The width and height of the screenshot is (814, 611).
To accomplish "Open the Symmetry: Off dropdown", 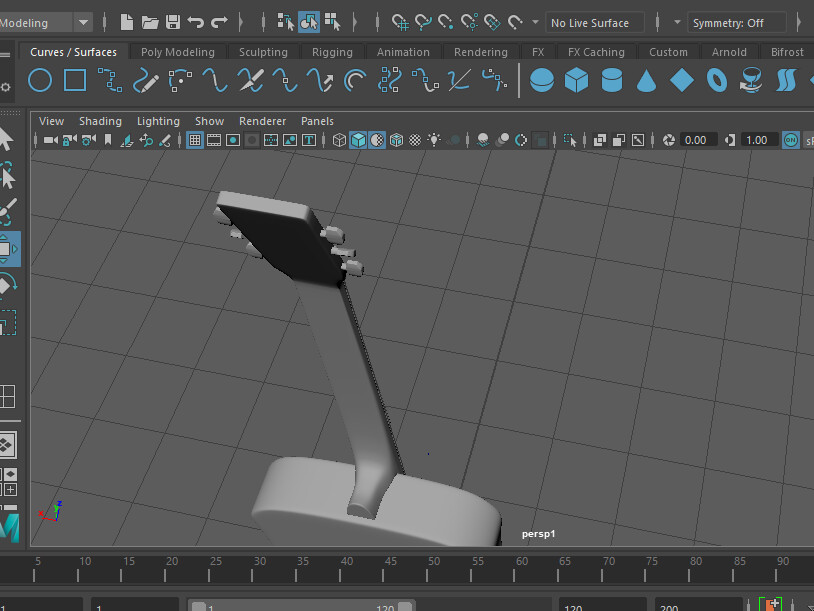I will [737, 22].
